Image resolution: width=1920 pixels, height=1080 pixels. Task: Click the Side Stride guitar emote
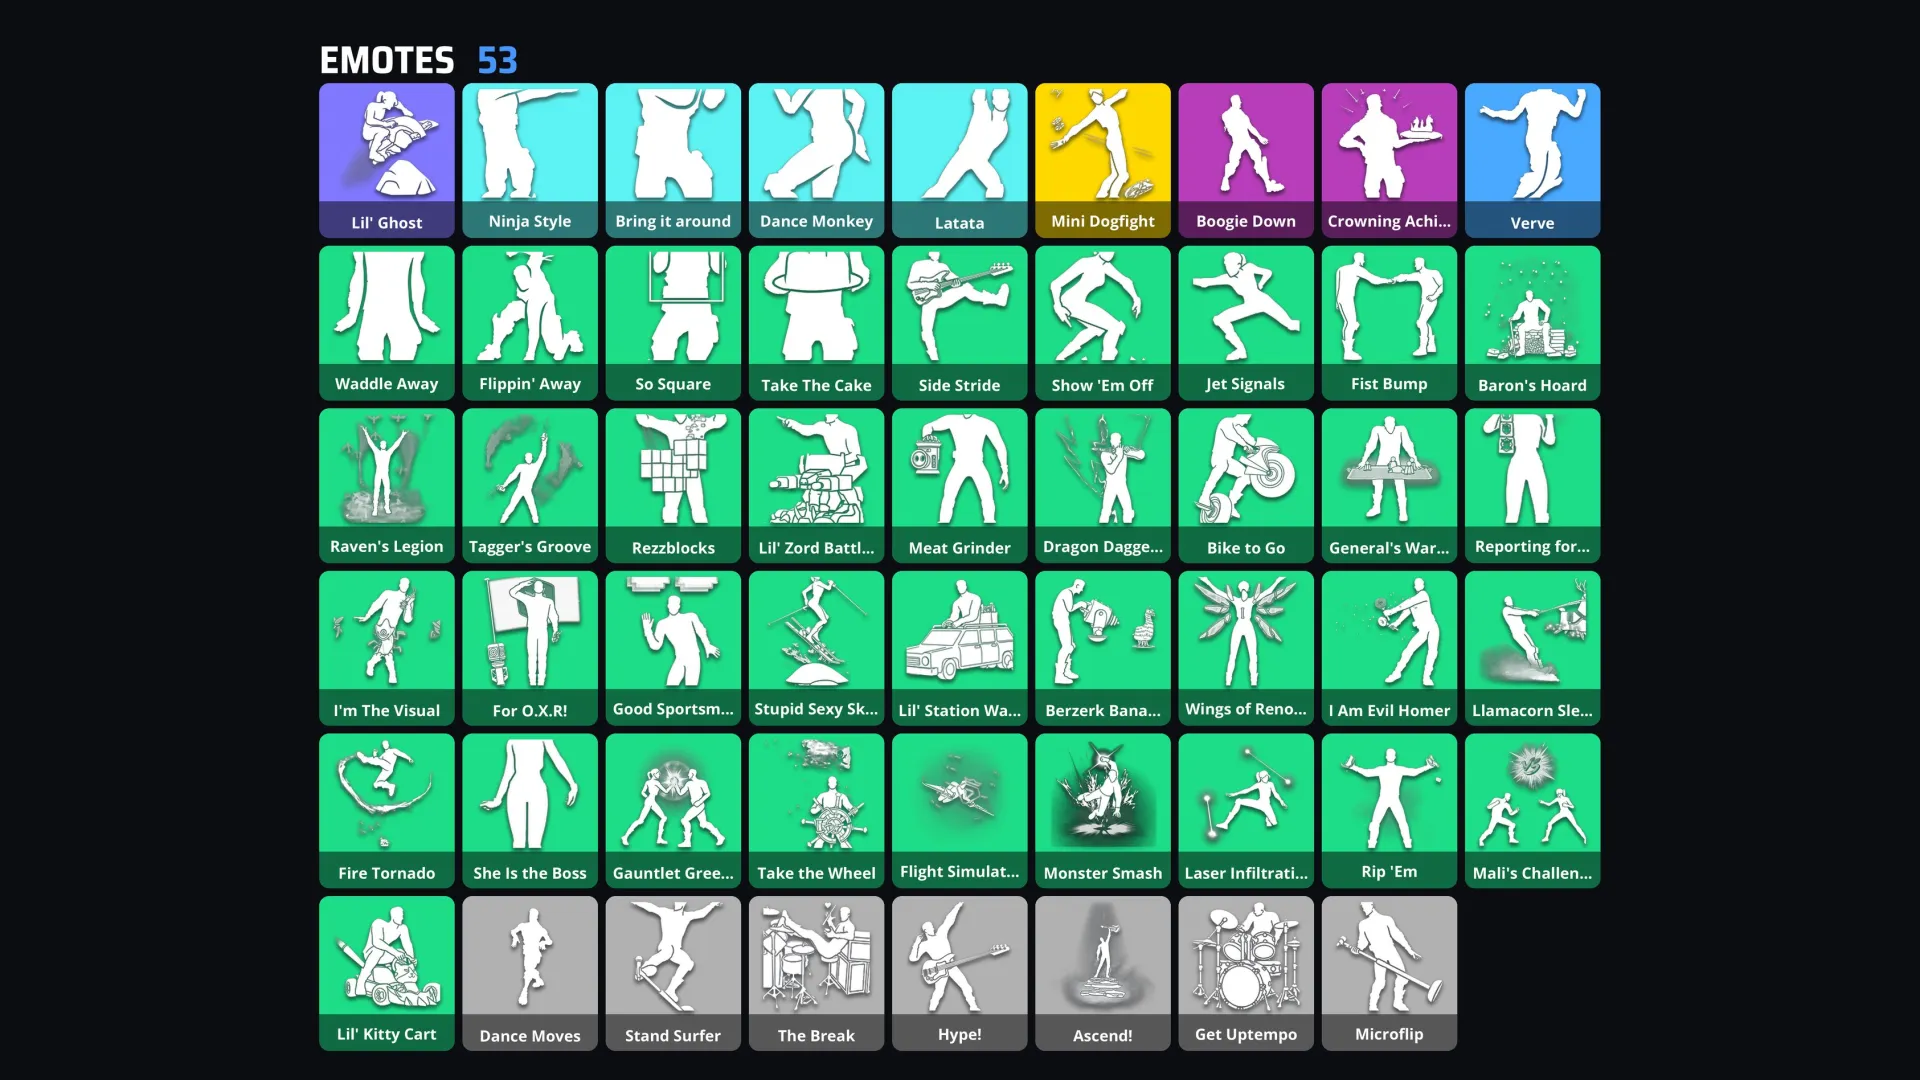[960, 323]
